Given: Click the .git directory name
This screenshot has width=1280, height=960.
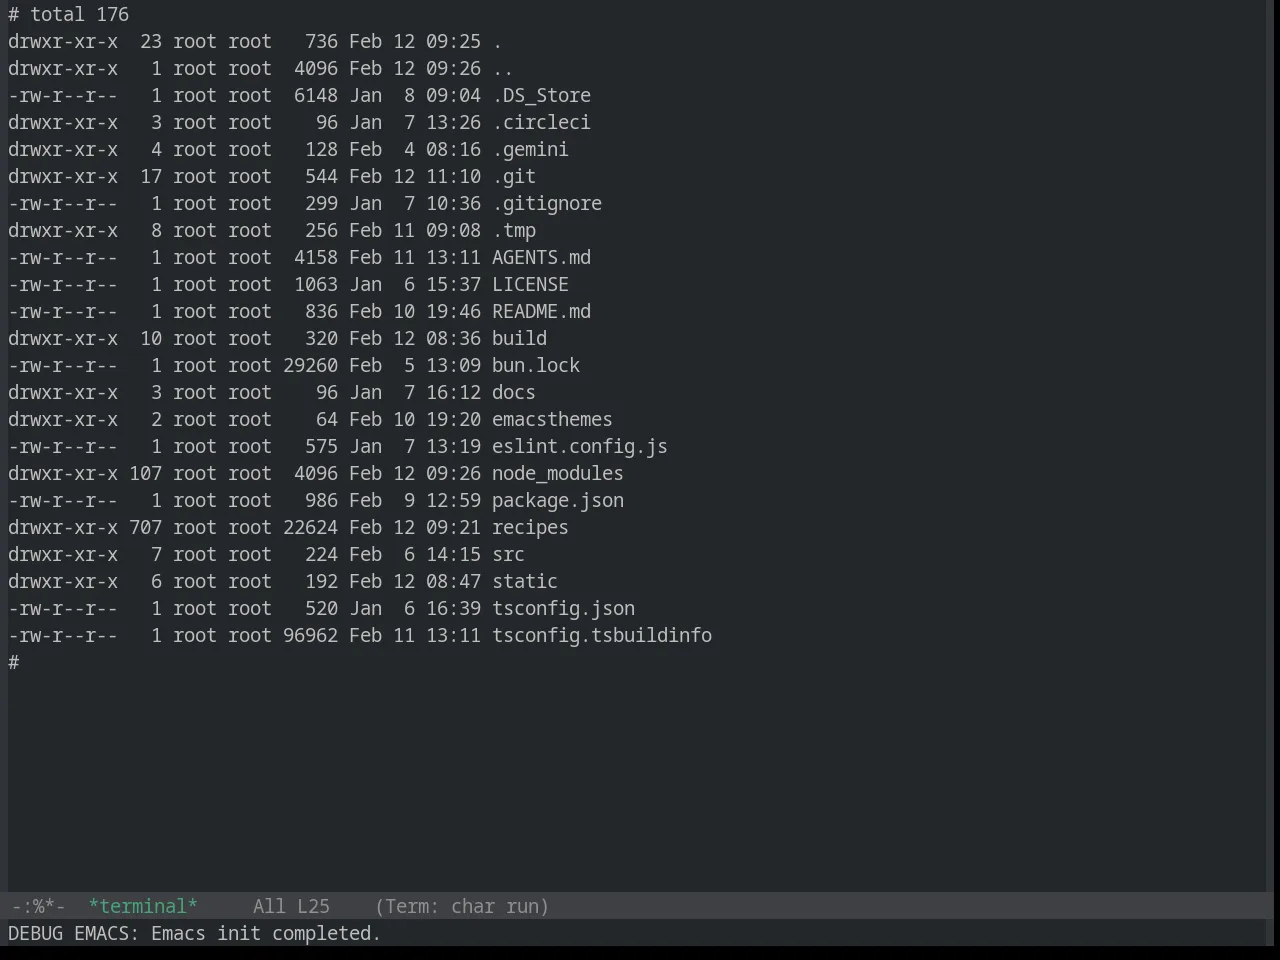Looking at the screenshot, I should [514, 176].
